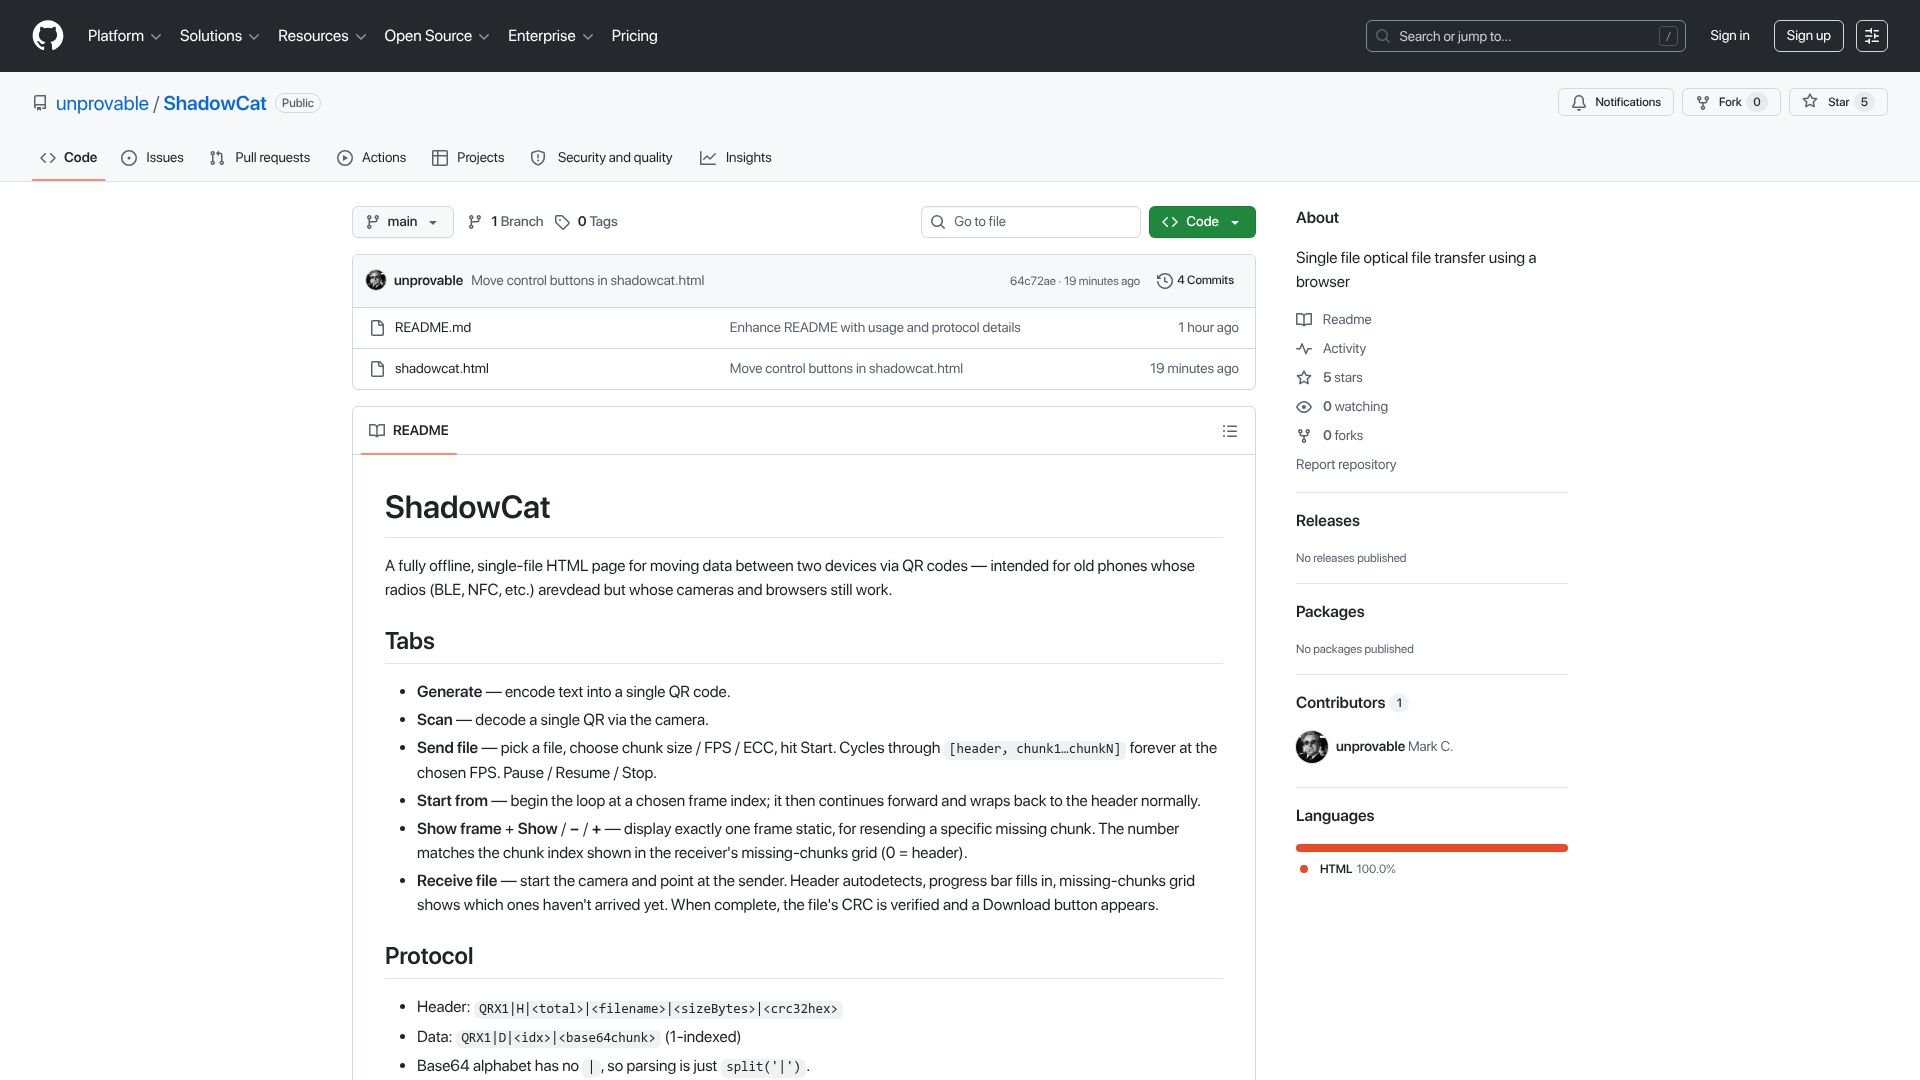Viewport: 1920px width, 1080px height.
Task: Expand the Enterprise menu
Action: pyautogui.click(x=550, y=36)
